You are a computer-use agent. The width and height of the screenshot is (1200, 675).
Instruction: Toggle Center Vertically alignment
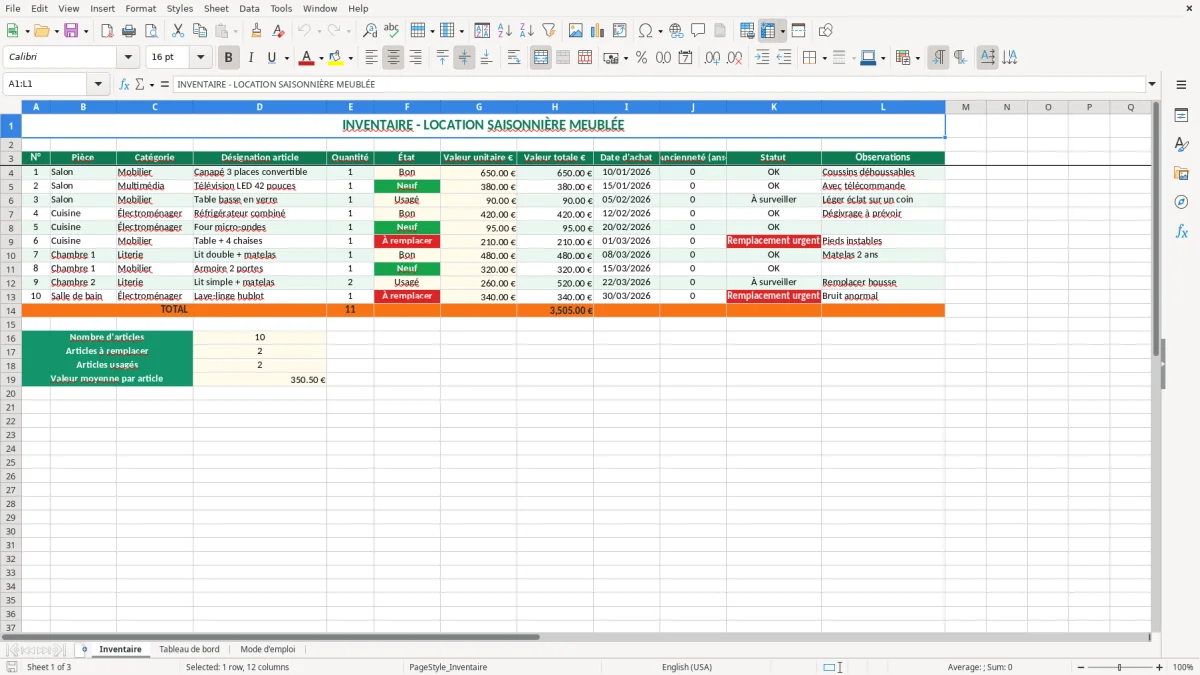point(464,58)
